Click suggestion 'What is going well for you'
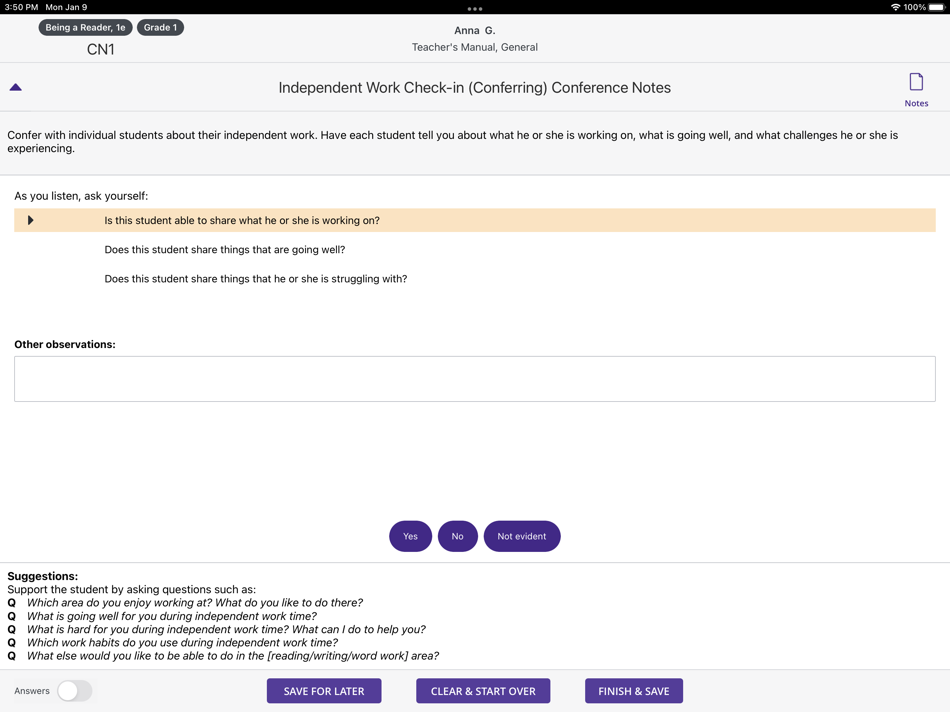Viewport: 950px width, 712px height. (172, 616)
